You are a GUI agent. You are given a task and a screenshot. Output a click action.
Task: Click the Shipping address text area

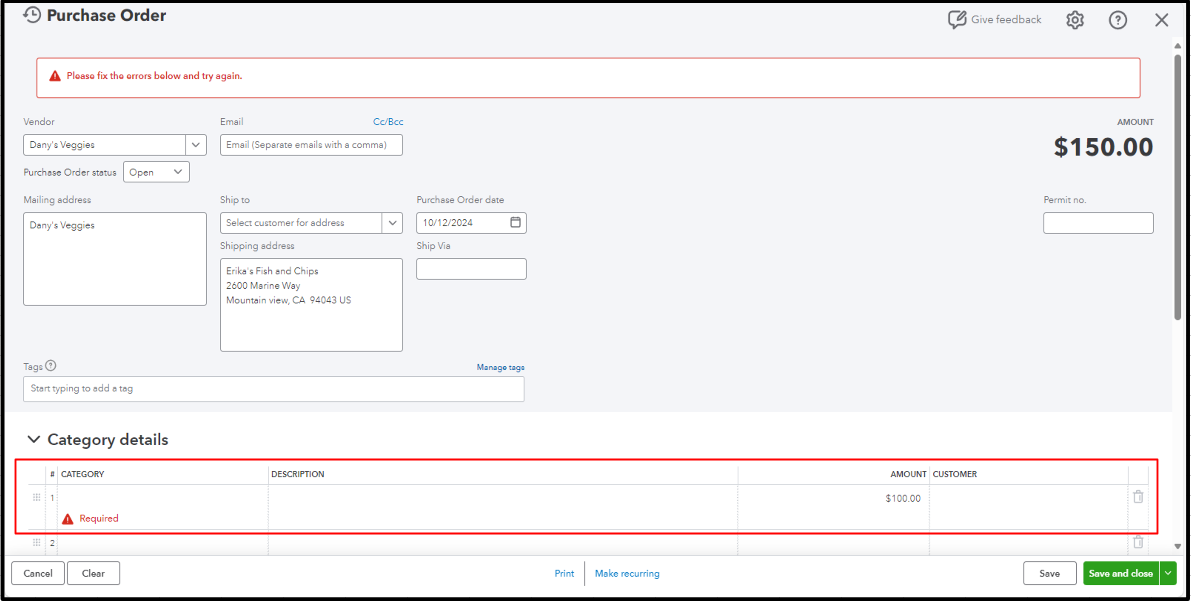[x=311, y=305]
